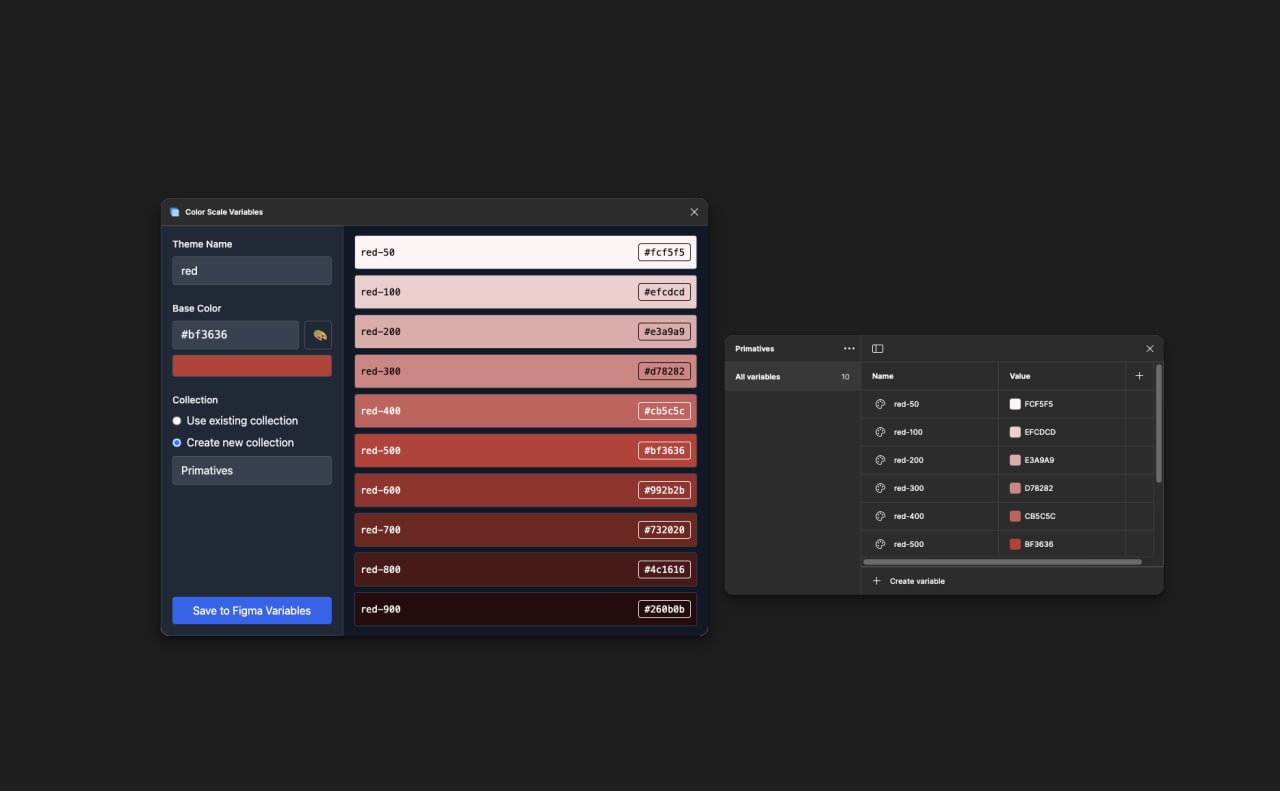Screen dimensions: 1280x791
Task: Click the Save to Figma Variables button
Action: 251,611
